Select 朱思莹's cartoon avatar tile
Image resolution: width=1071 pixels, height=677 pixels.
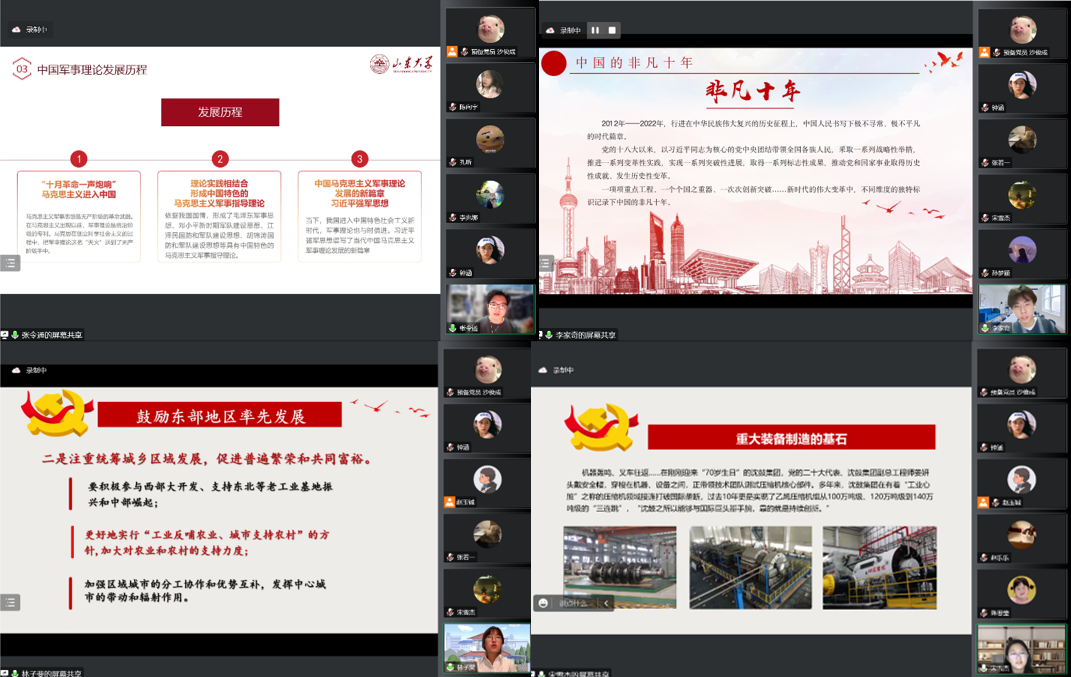[1021, 590]
